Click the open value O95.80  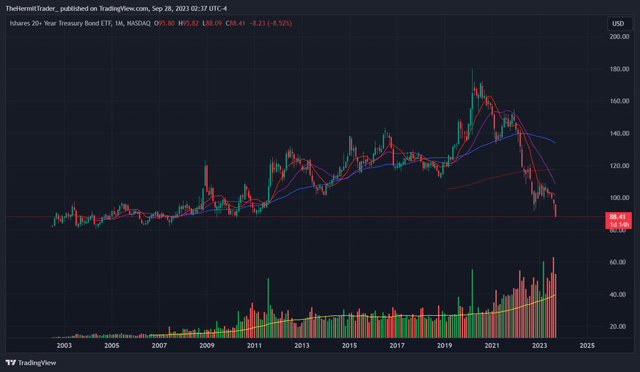pyautogui.click(x=164, y=24)
